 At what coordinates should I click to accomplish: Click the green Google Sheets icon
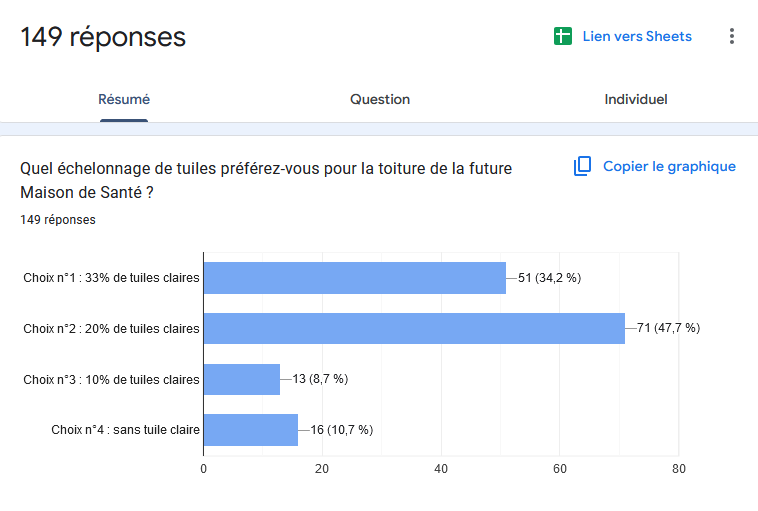pyautogui.click(x=562, y=36)
